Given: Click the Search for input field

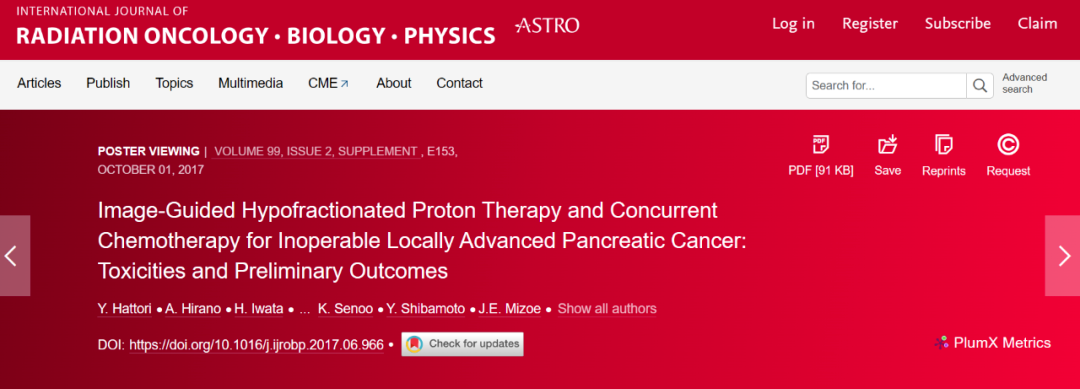Looking at the screenshot, I should [x=886, y=85].
